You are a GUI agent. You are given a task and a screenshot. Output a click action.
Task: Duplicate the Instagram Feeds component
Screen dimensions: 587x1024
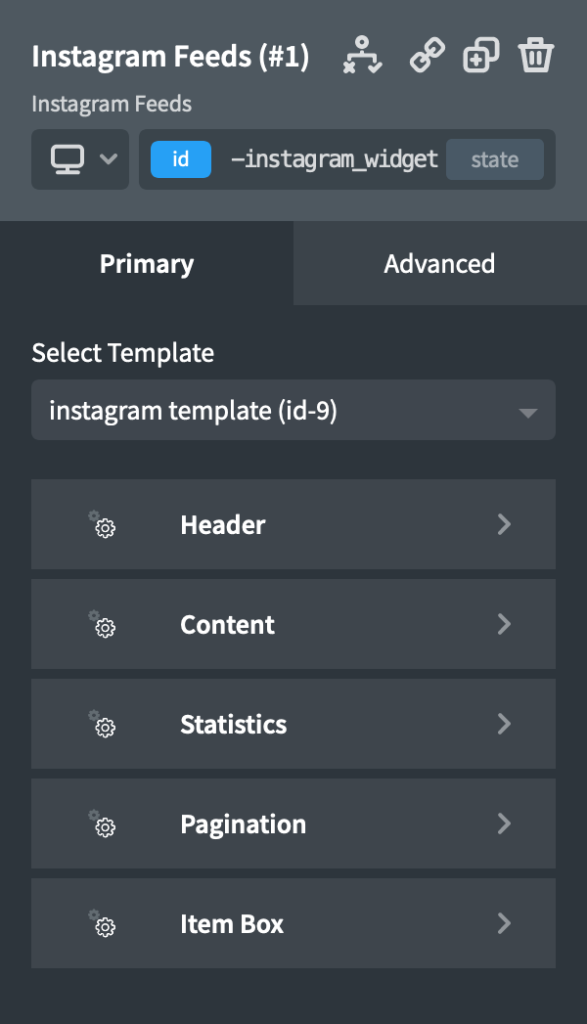[x=481, y=55]
